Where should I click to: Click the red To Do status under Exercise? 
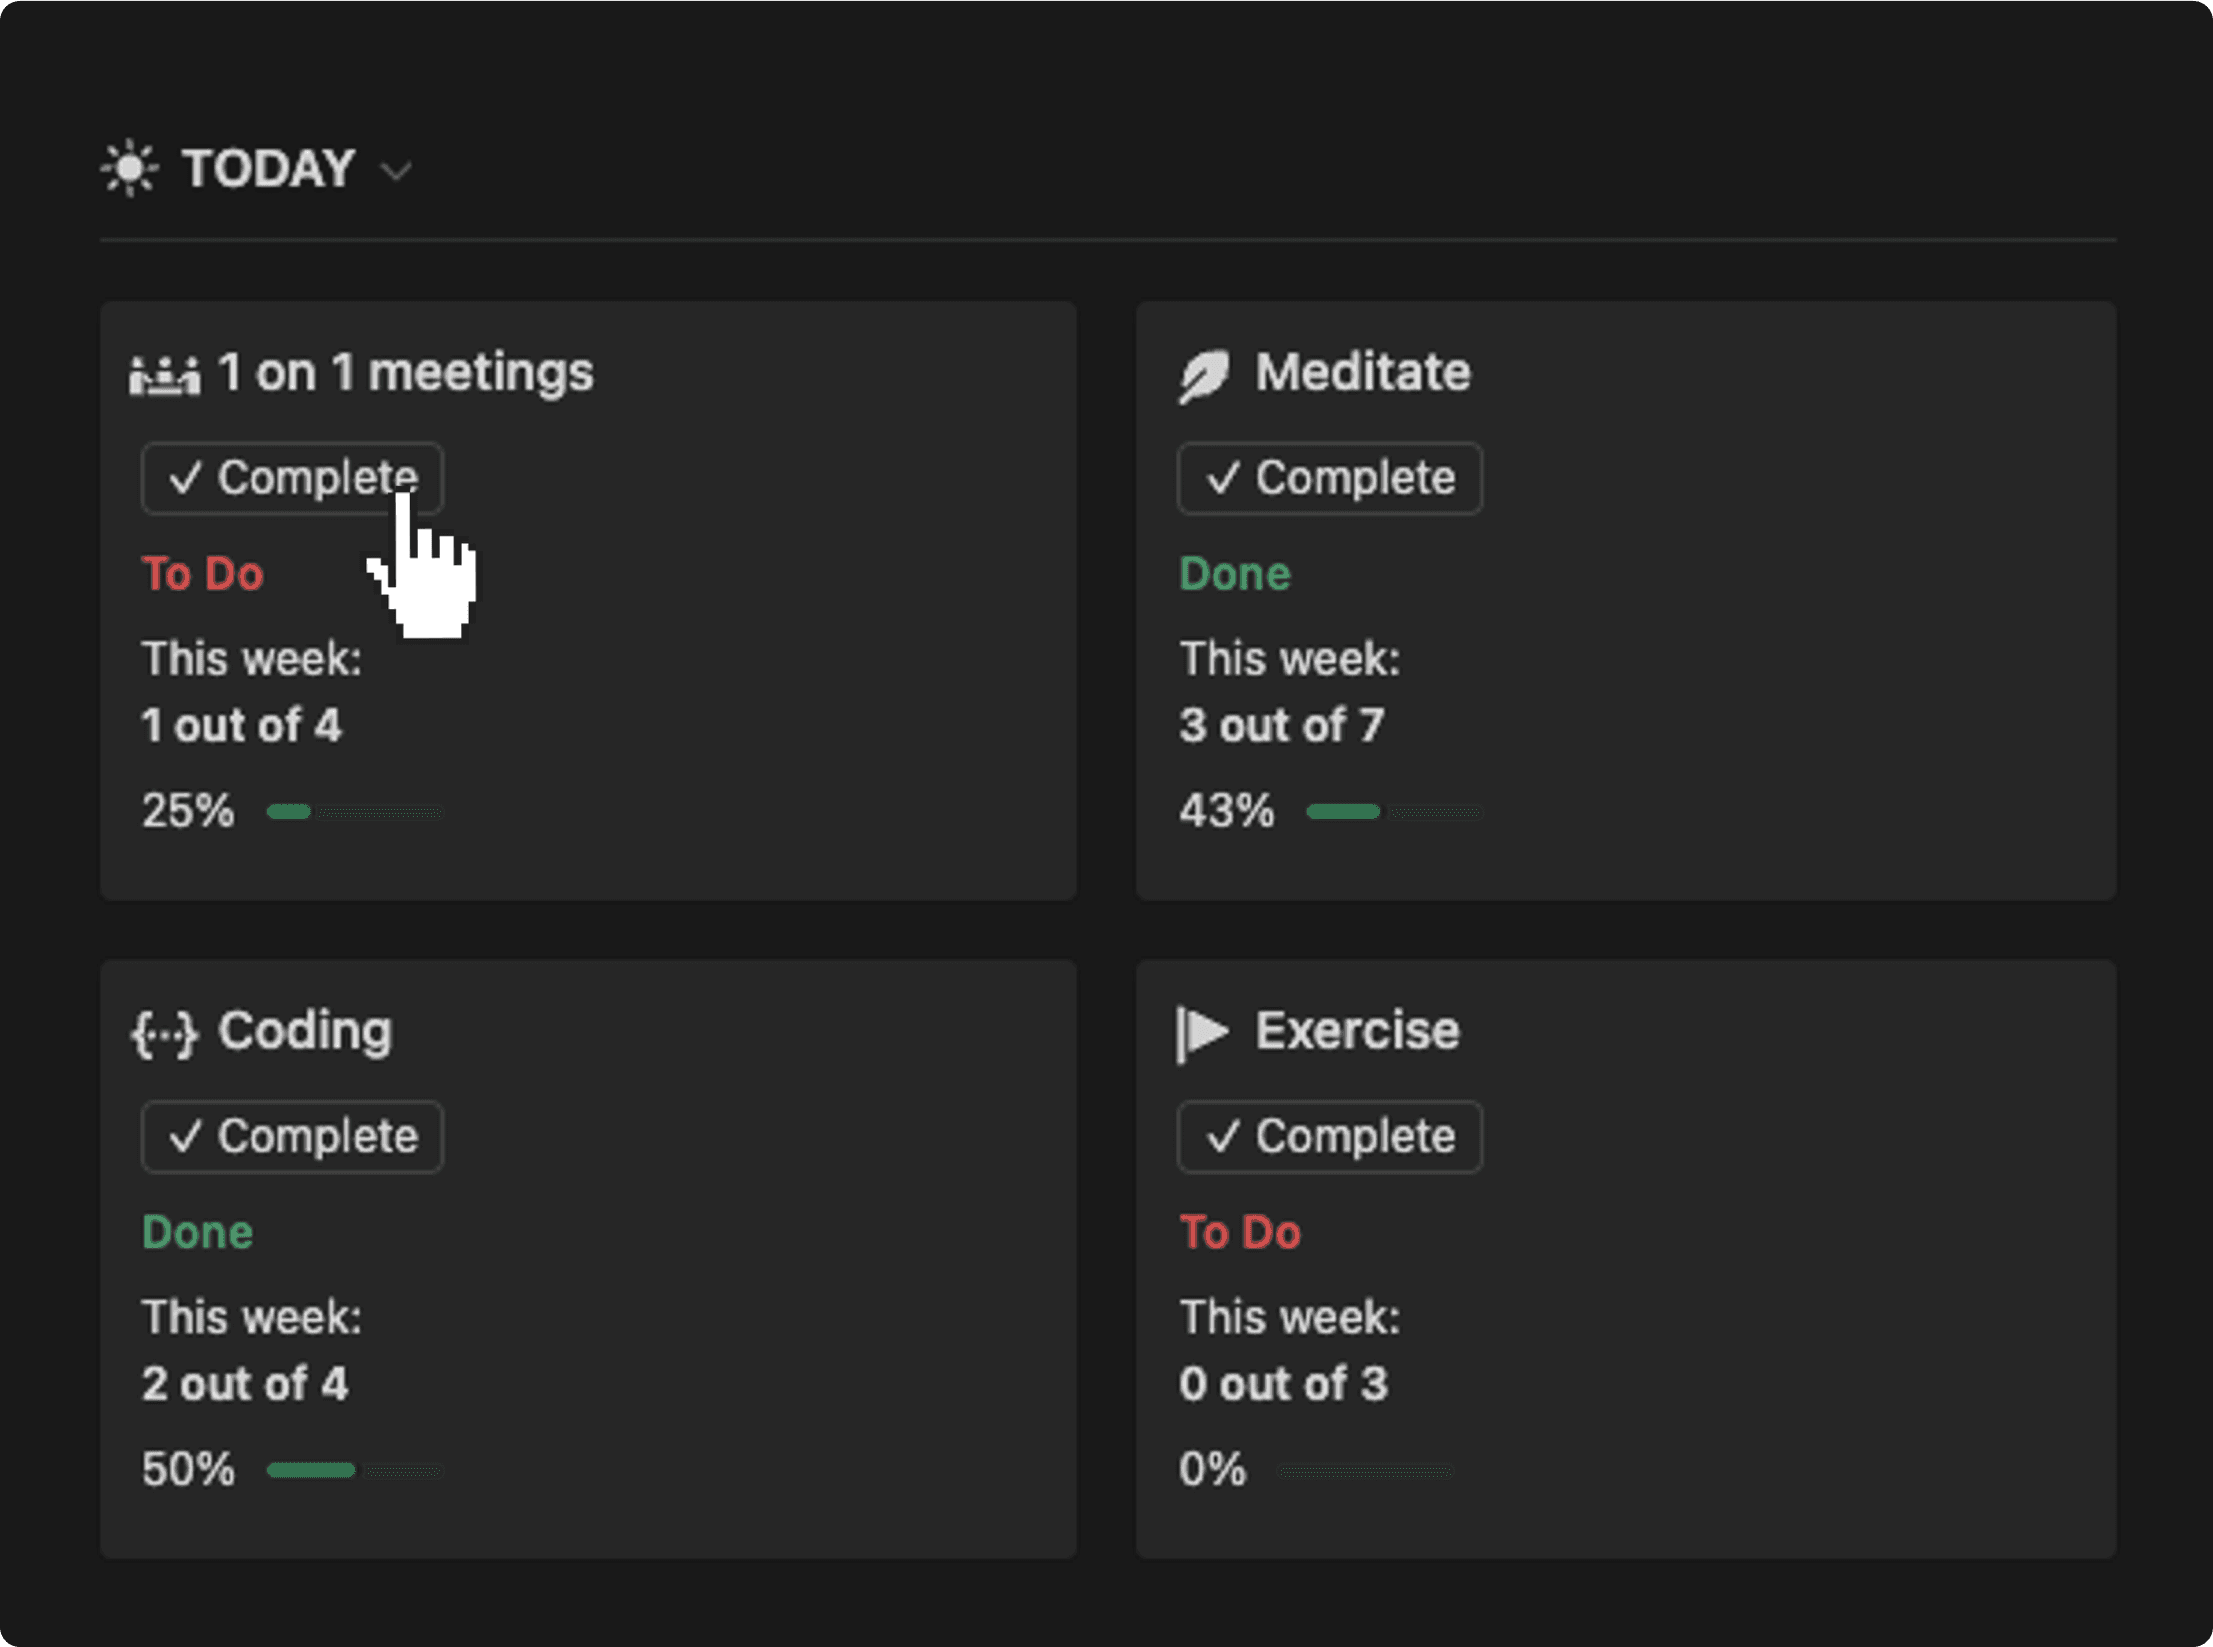click(x=1240, y=1232)
